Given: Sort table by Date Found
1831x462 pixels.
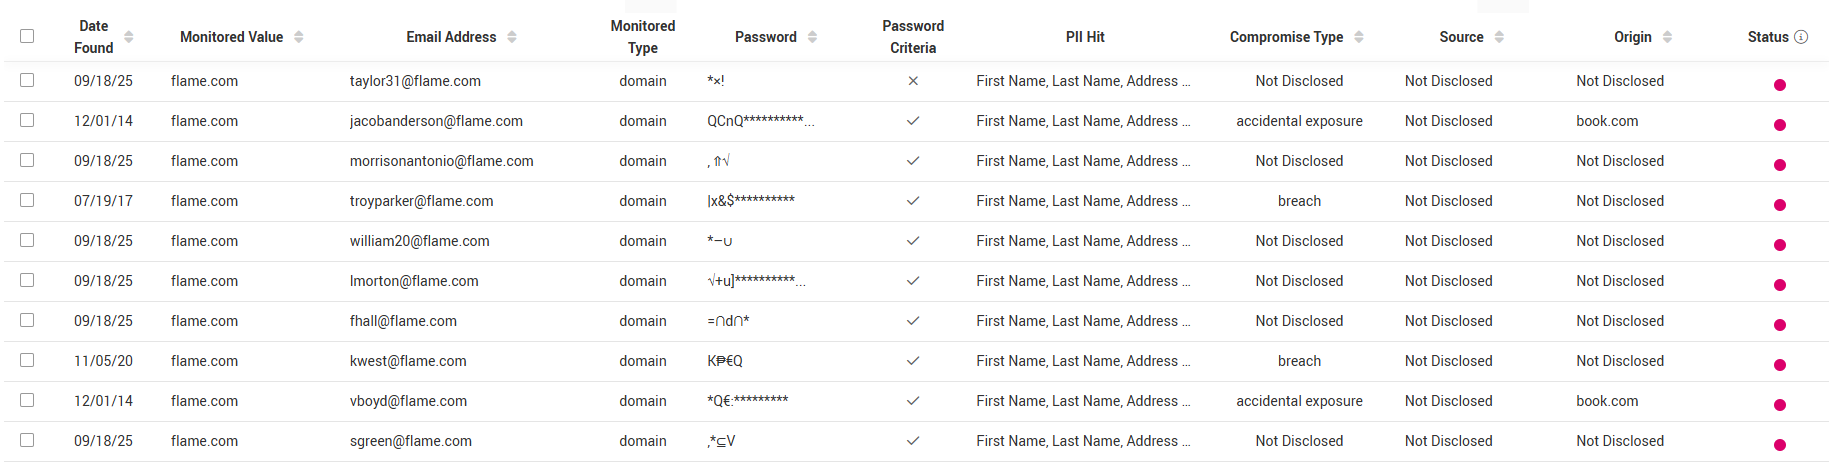Looking at the screenshot, I should click(129, 37).
